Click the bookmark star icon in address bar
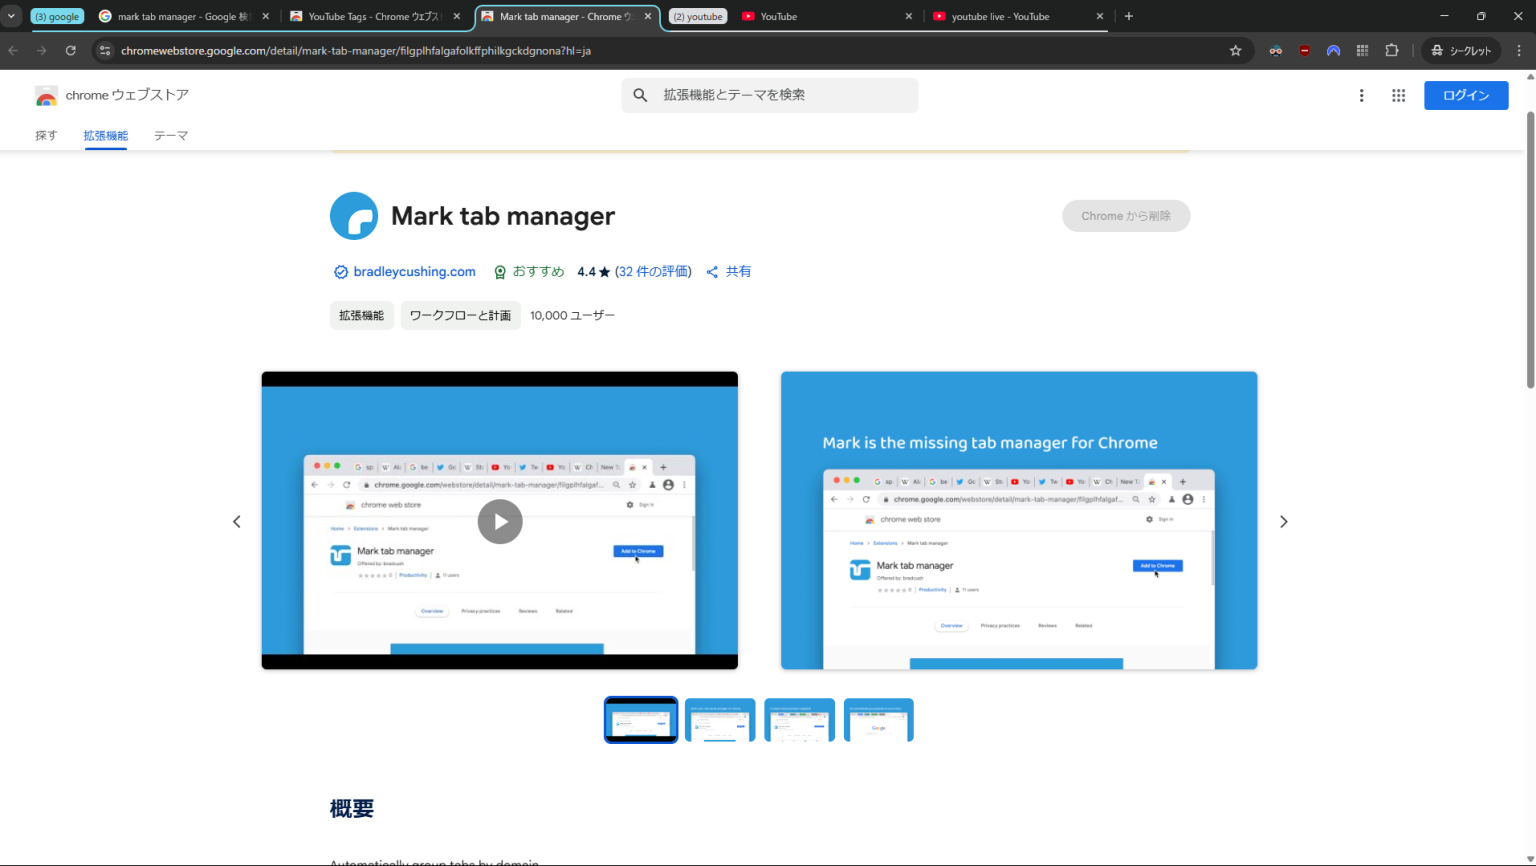The width and height of the screenshot is (1536, 866). [1235, 50]
